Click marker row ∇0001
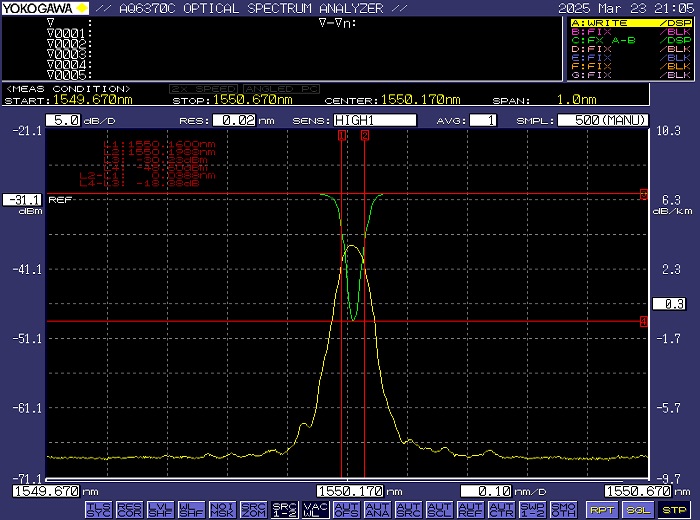700x520 pixels. [x=69, y=33]
